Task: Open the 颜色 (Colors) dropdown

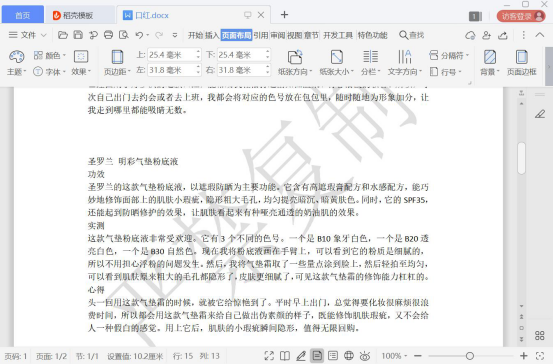Action: click(x=50, y=55)
